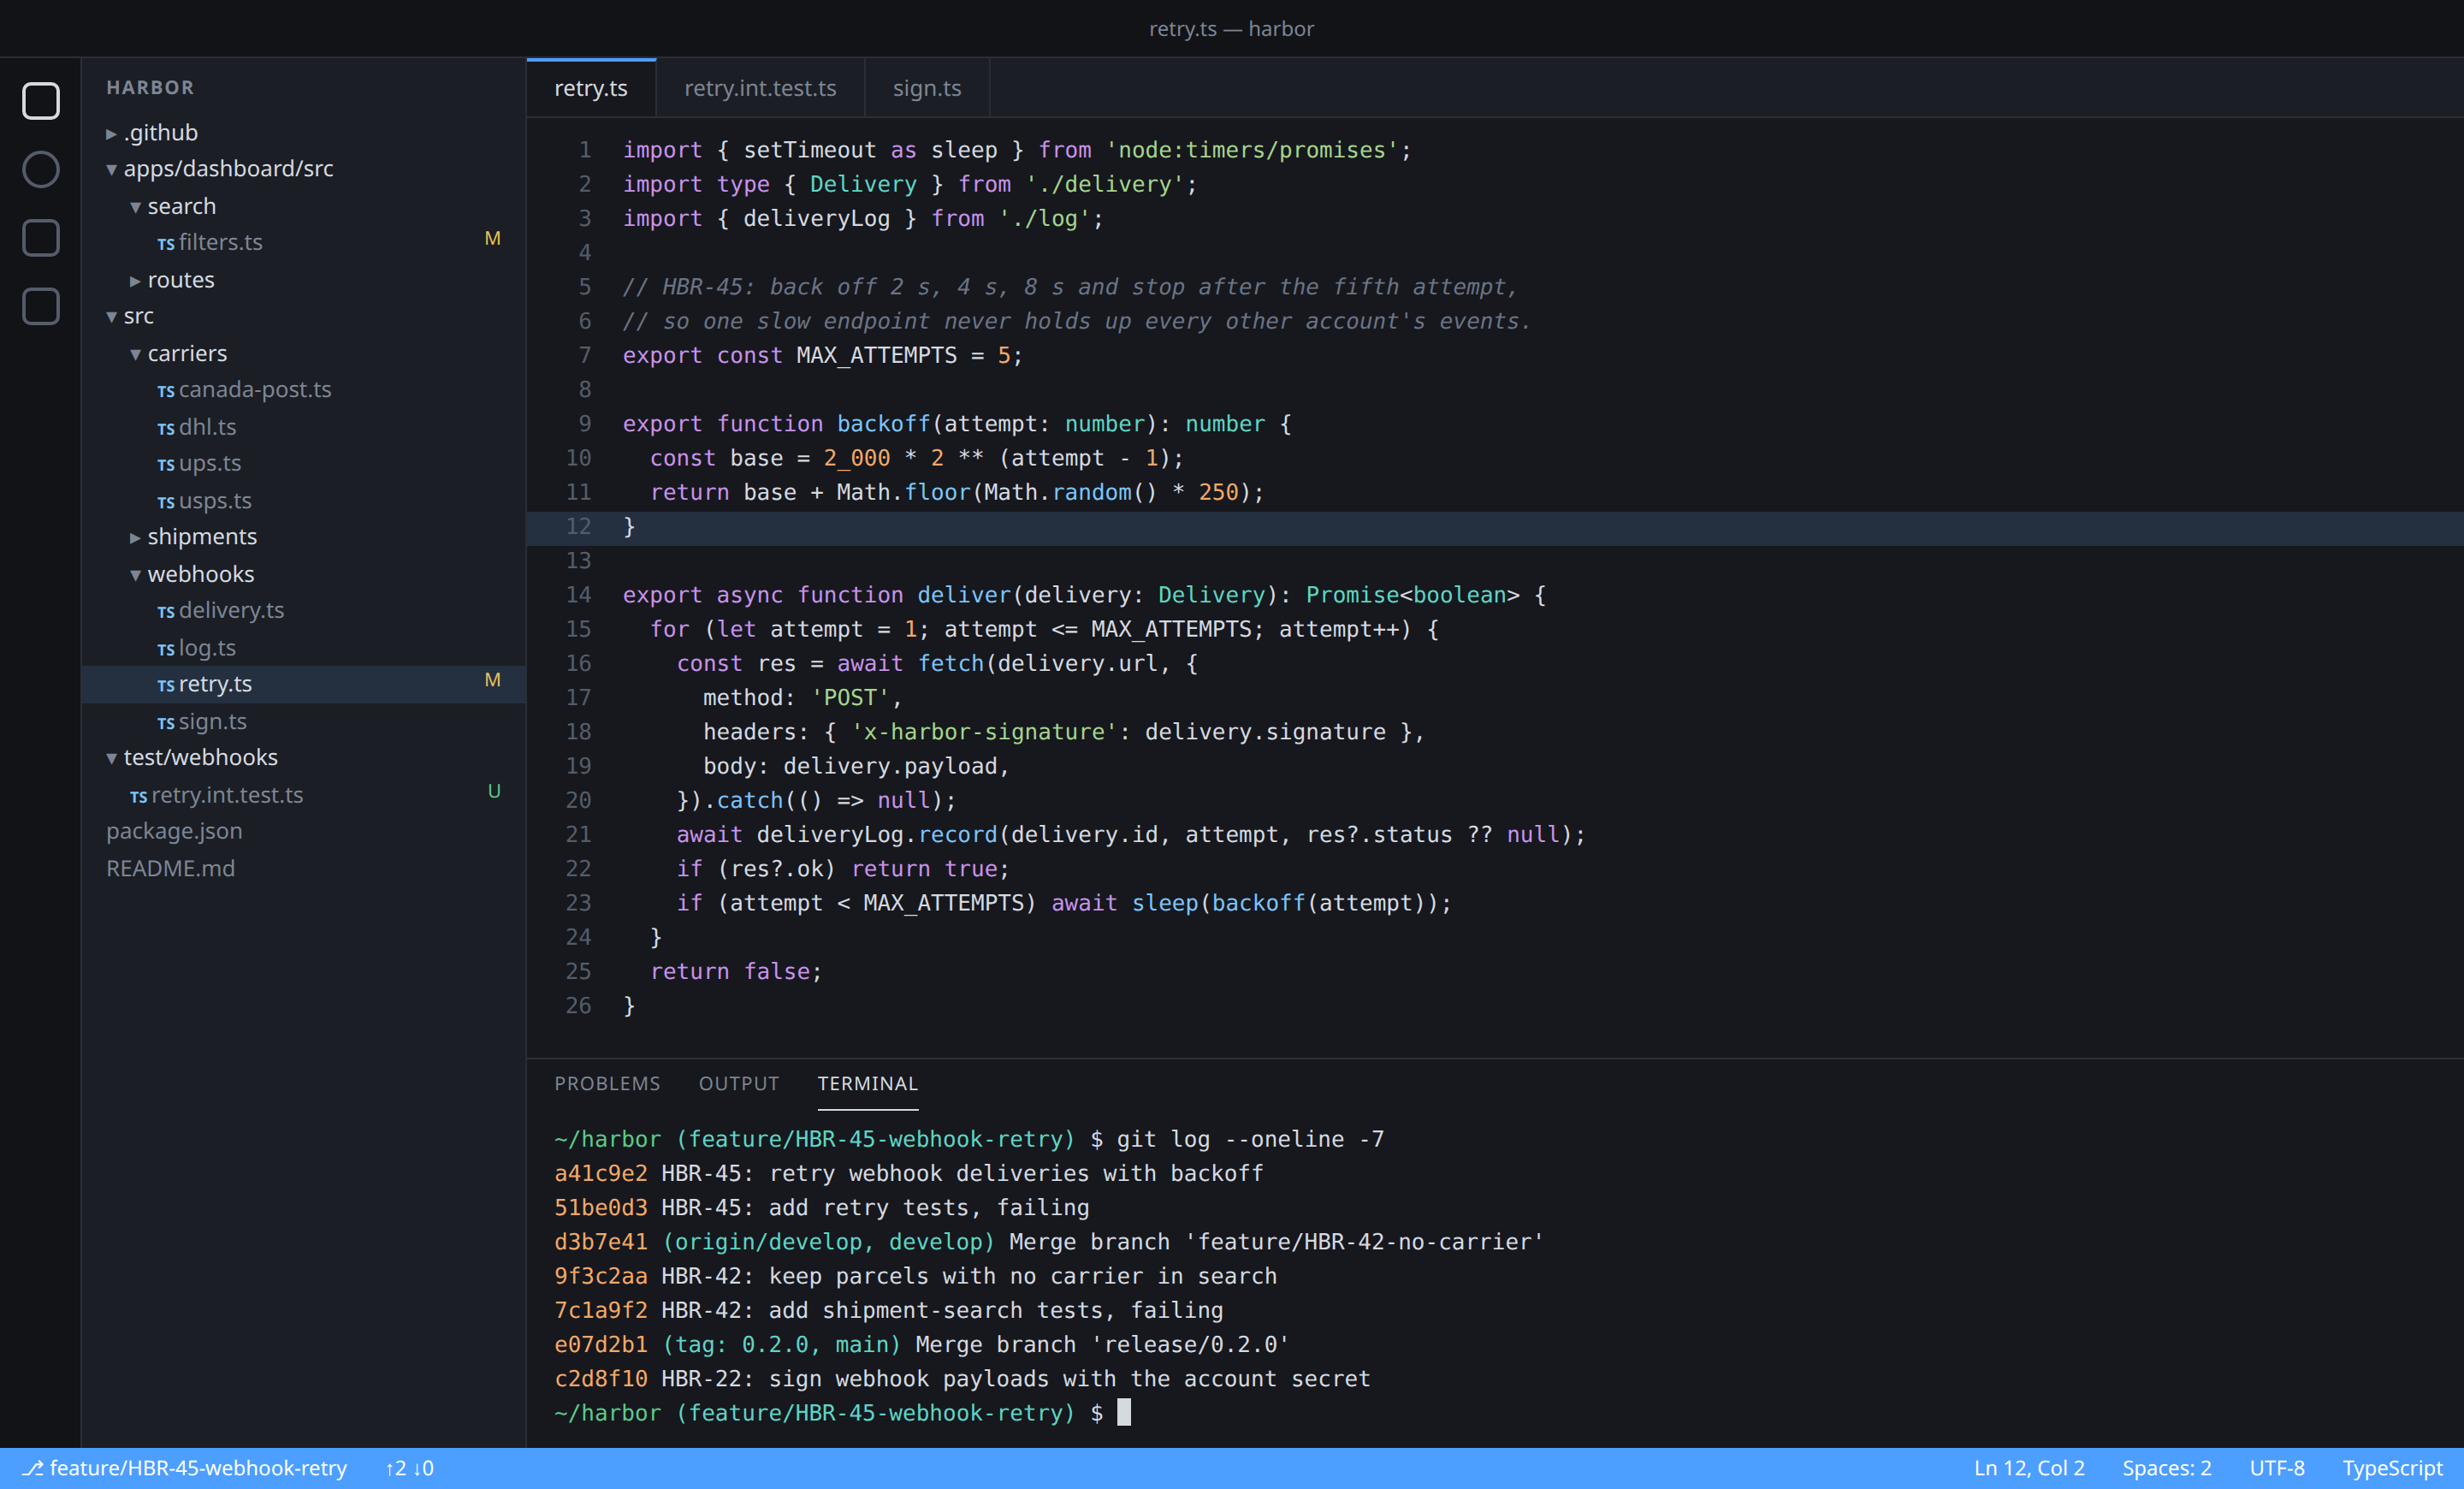Collapse the webhooks folder

tap(135, 575)
